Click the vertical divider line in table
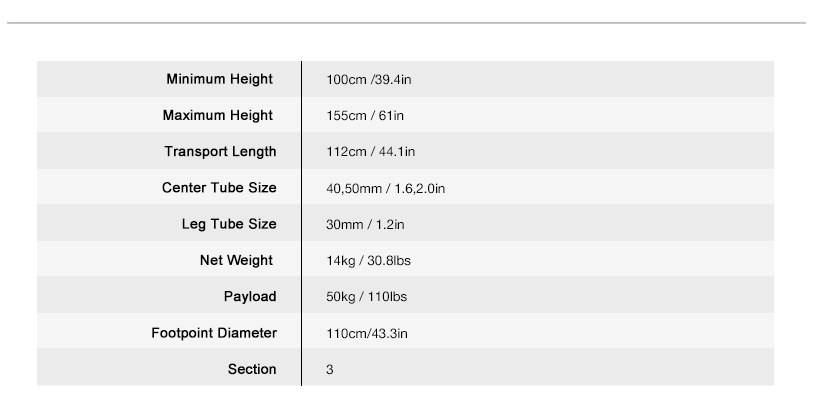Screen dimensions: 817x412 pyautogui.click(x=301, y=223)
